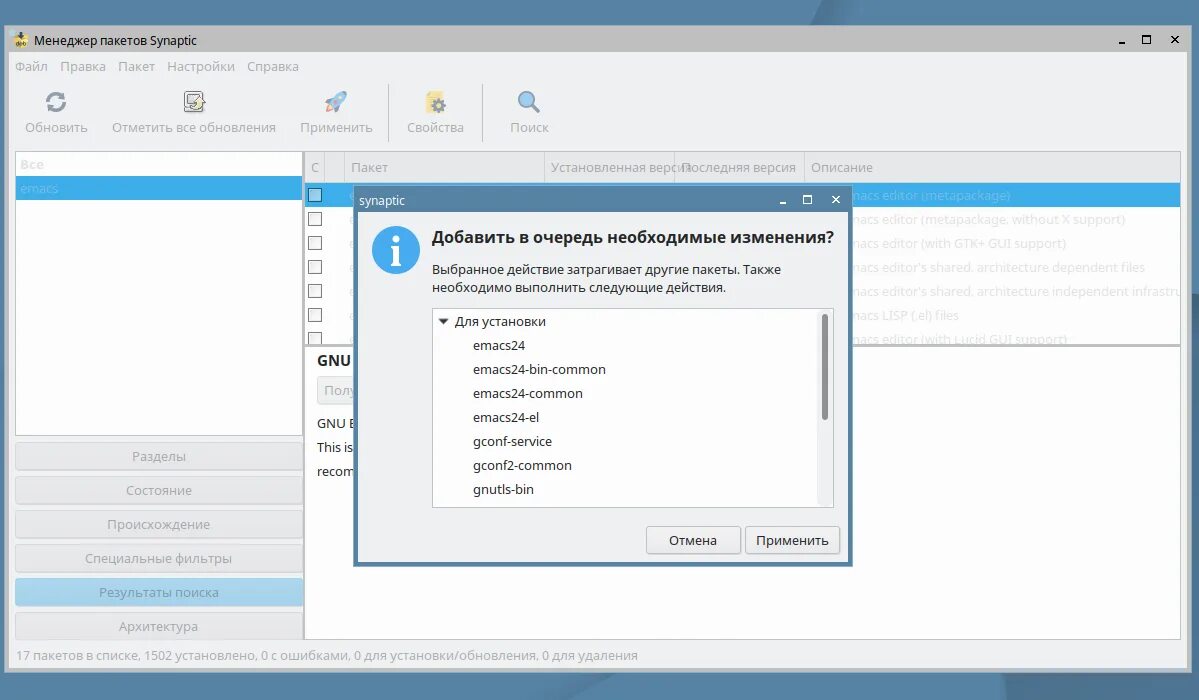Sort by Пакет column header
Screen dimensions: 1199x700
click(x=444, y=168)
